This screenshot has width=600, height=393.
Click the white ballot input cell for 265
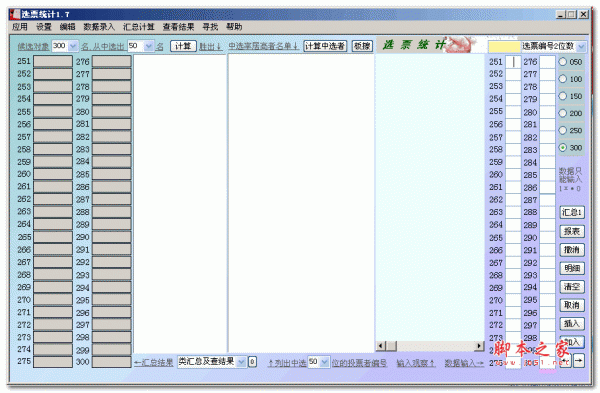pyautogui.click(x=514, y=238)
